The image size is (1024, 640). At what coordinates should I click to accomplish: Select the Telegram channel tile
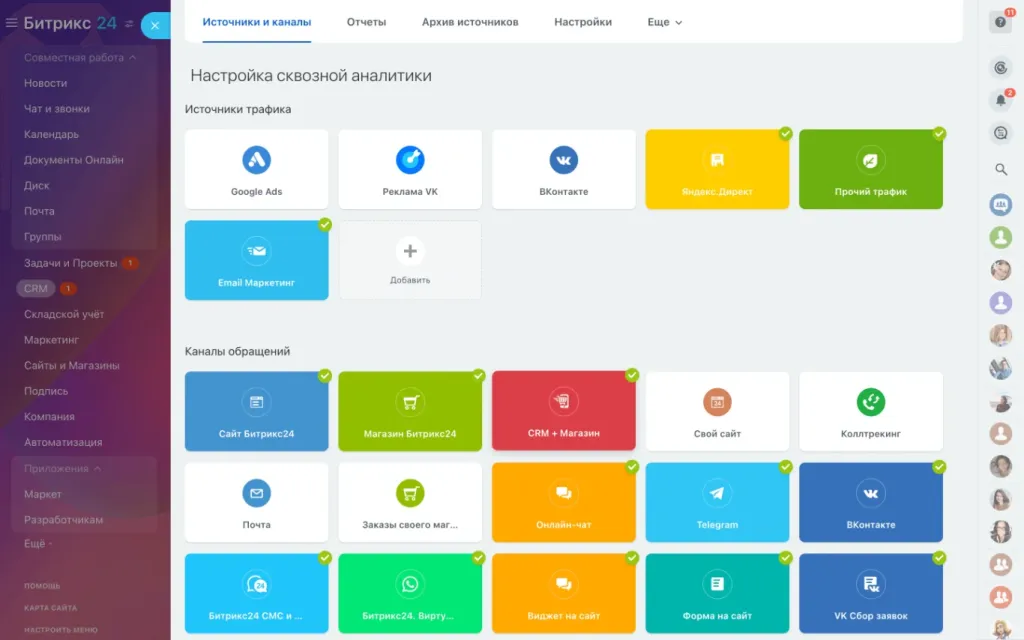point(717,502)
